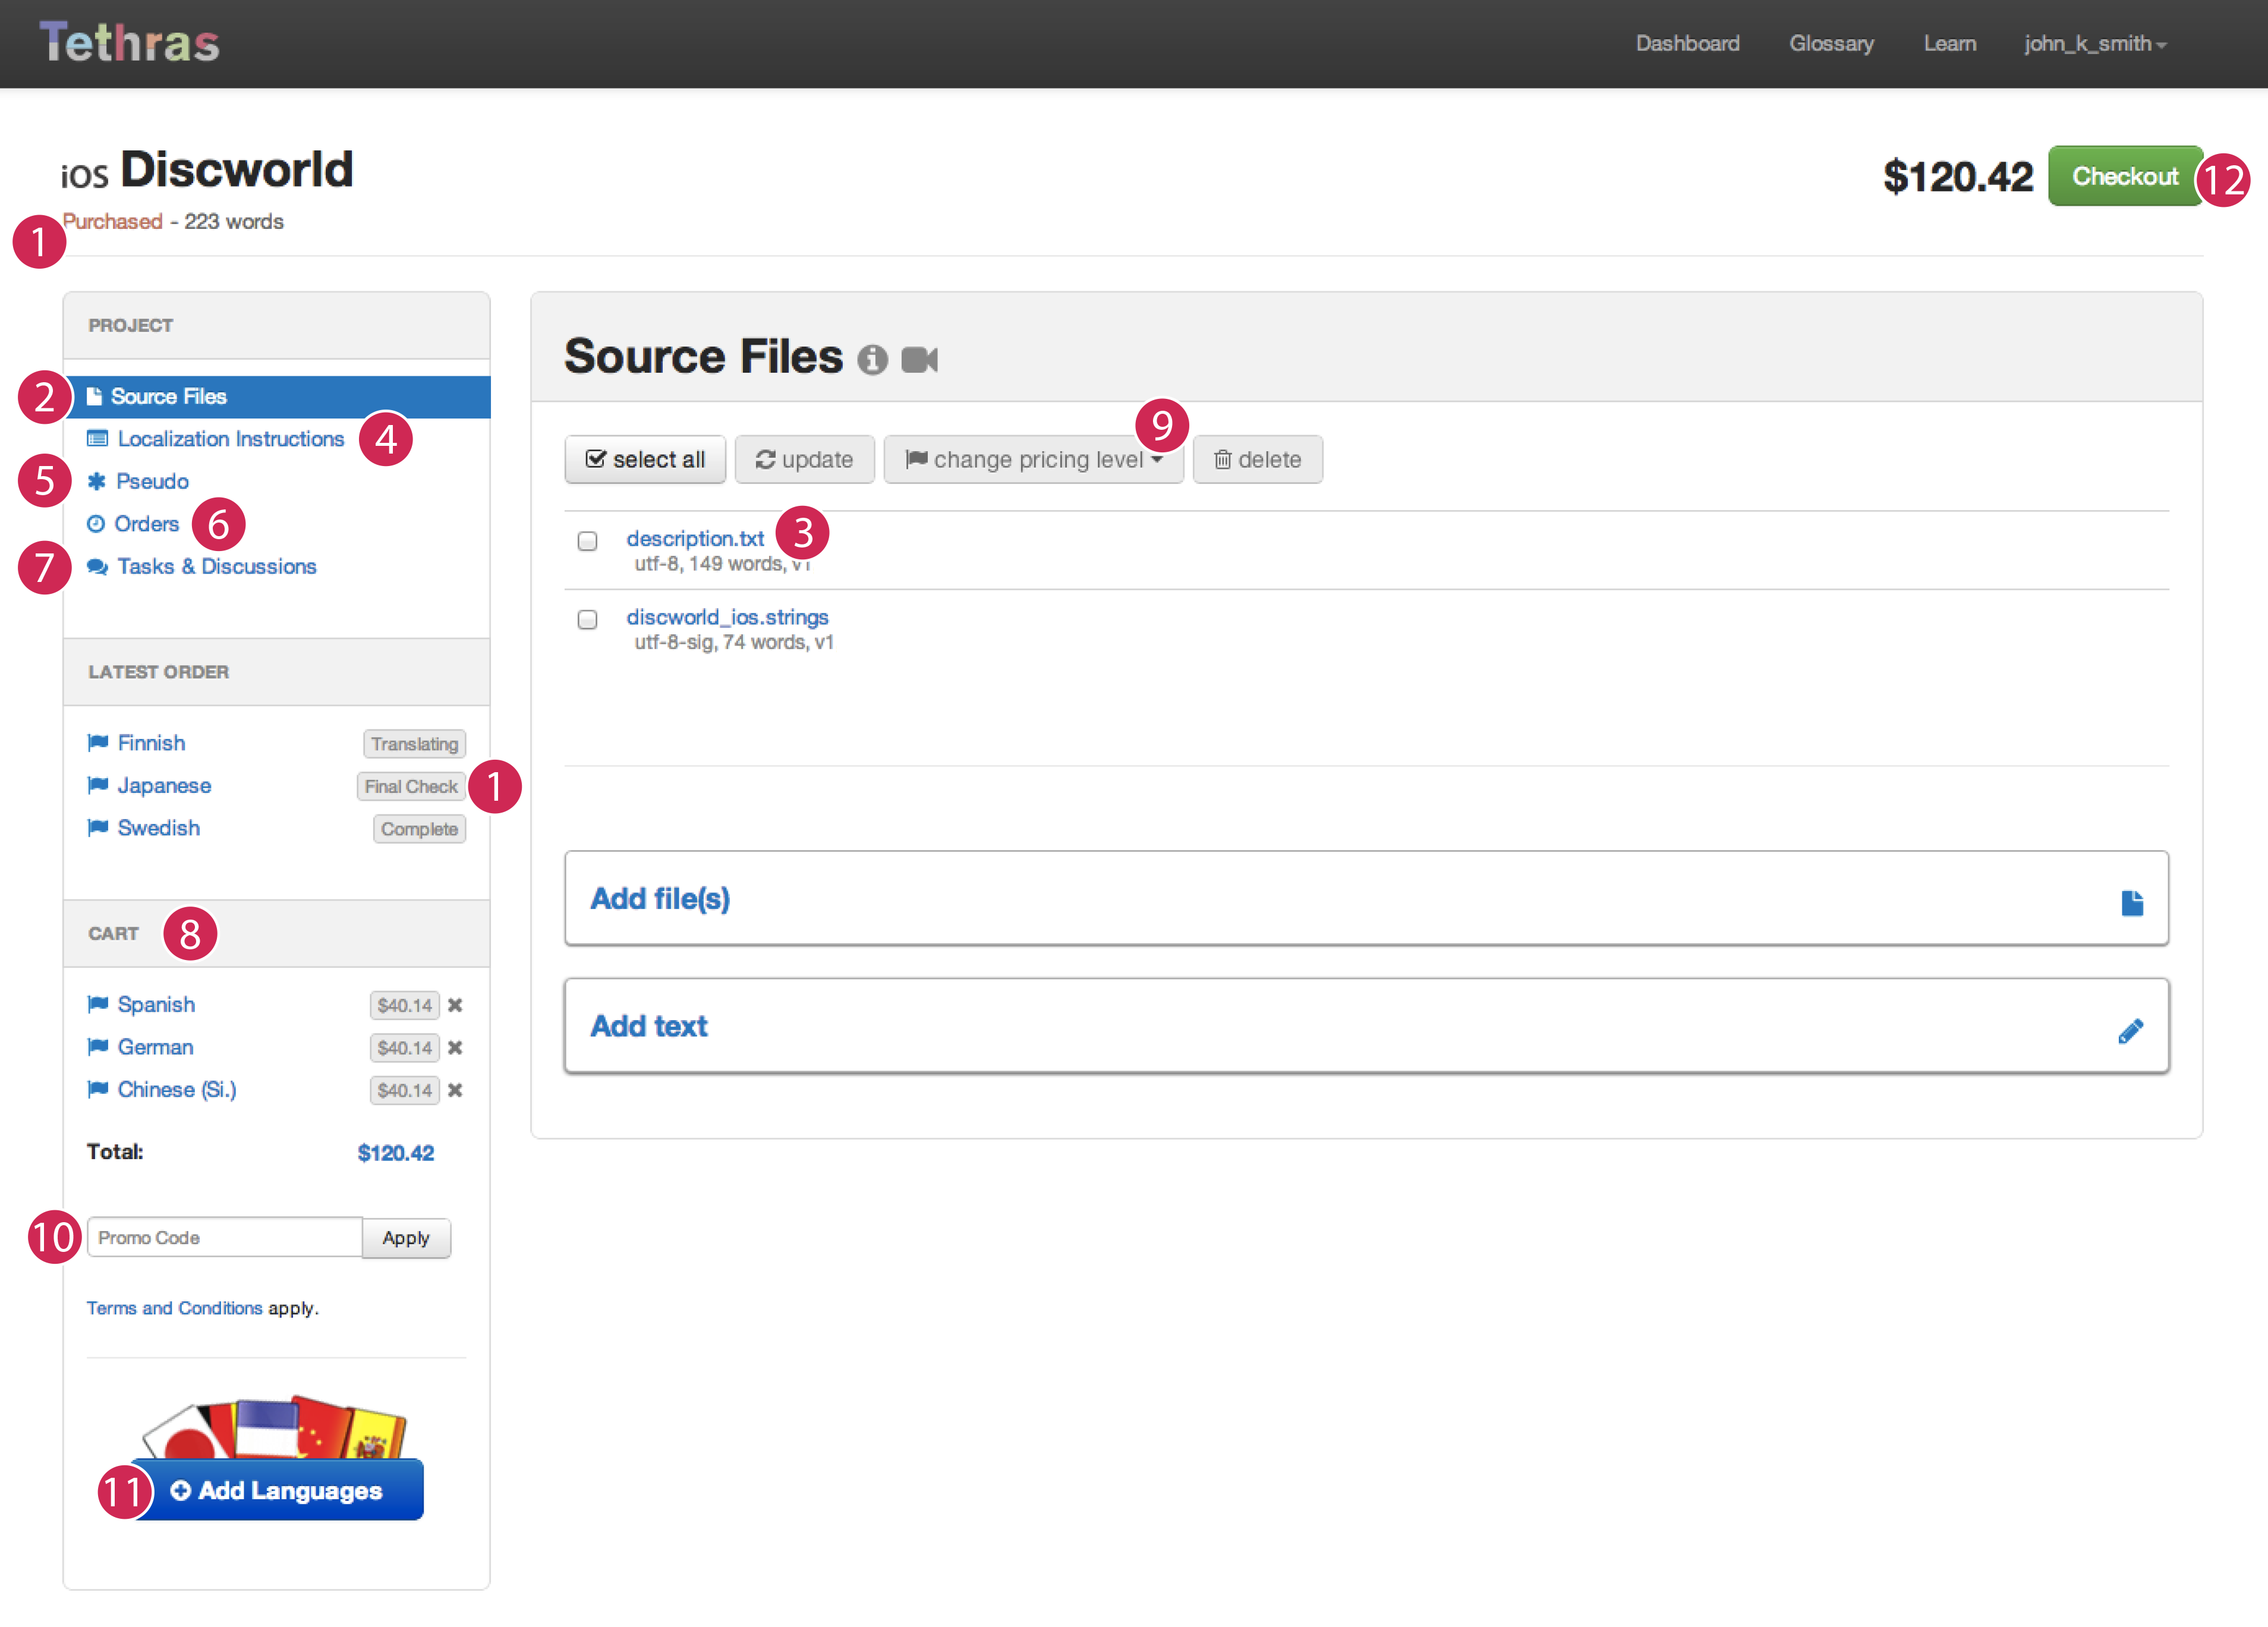Click the flag icon next to Chinese (Si.)
2268x1627 pixels.
pyautogui.click(x=98, y=1089)
